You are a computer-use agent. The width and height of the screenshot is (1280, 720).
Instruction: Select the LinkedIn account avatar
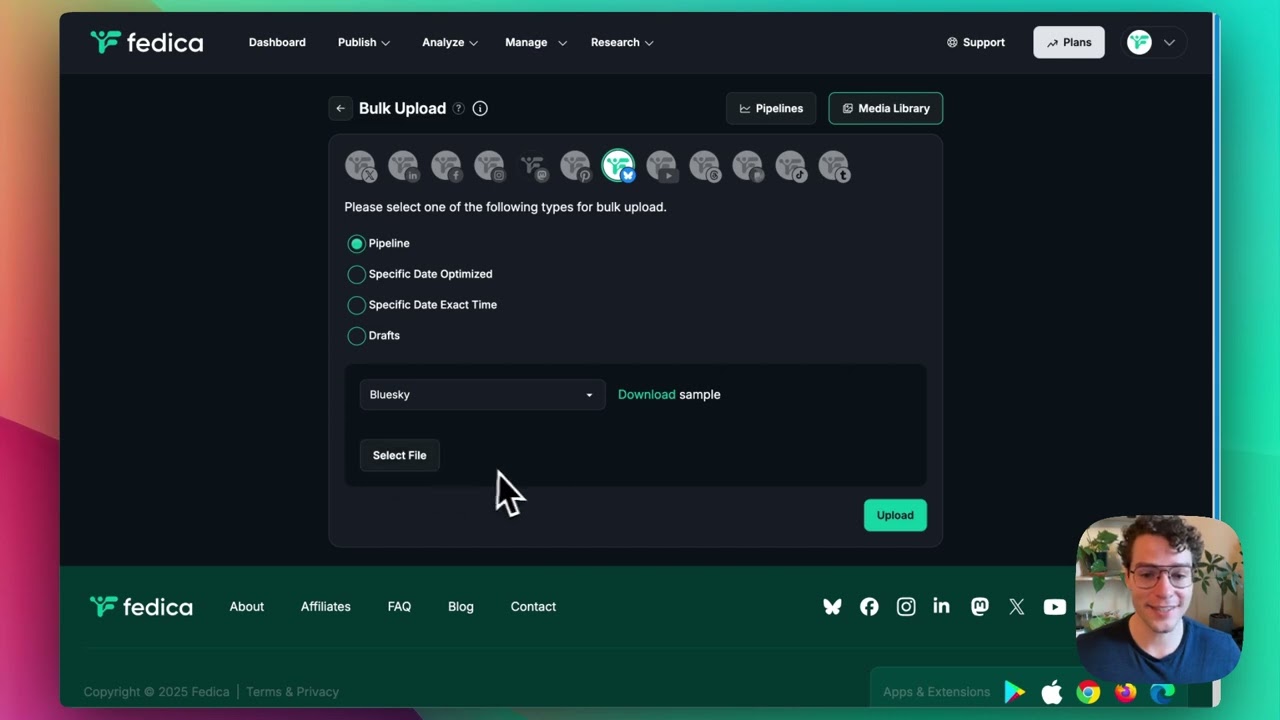click(403, 166)
